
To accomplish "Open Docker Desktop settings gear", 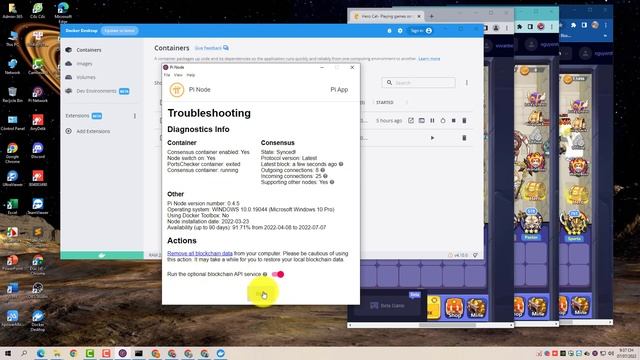I will 400,31.
